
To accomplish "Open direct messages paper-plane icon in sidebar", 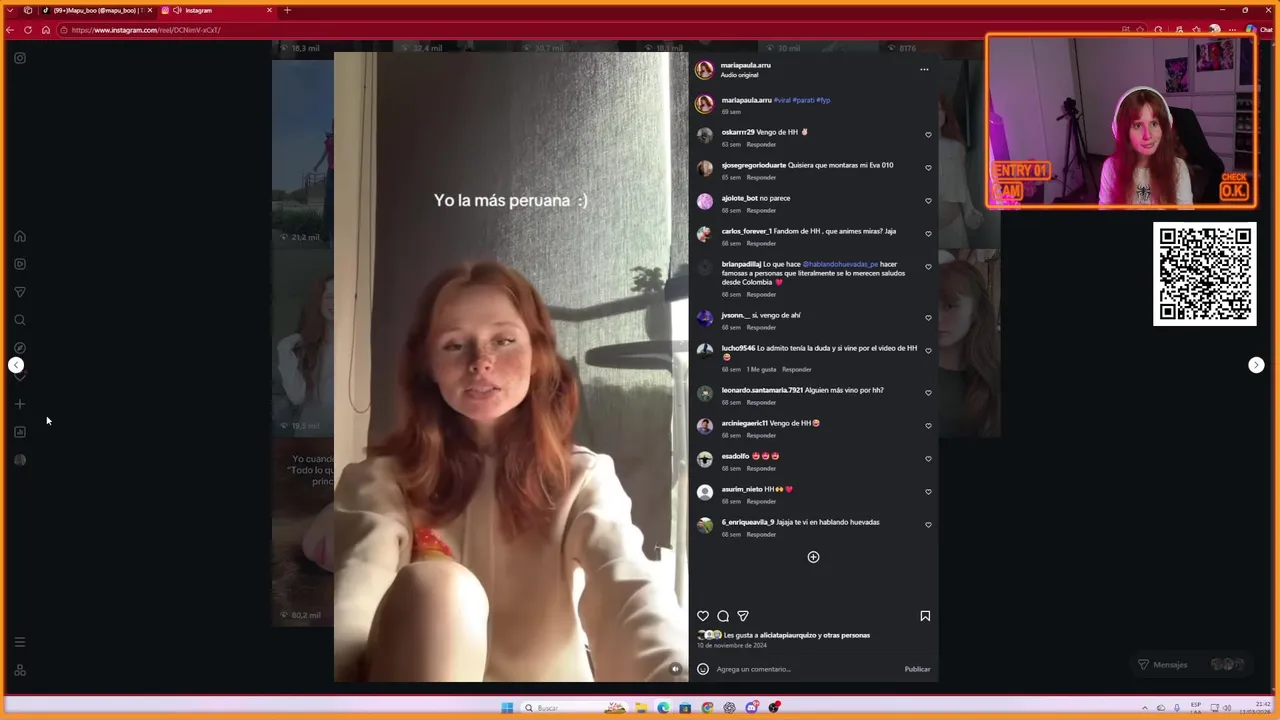I will coord(19,292).
